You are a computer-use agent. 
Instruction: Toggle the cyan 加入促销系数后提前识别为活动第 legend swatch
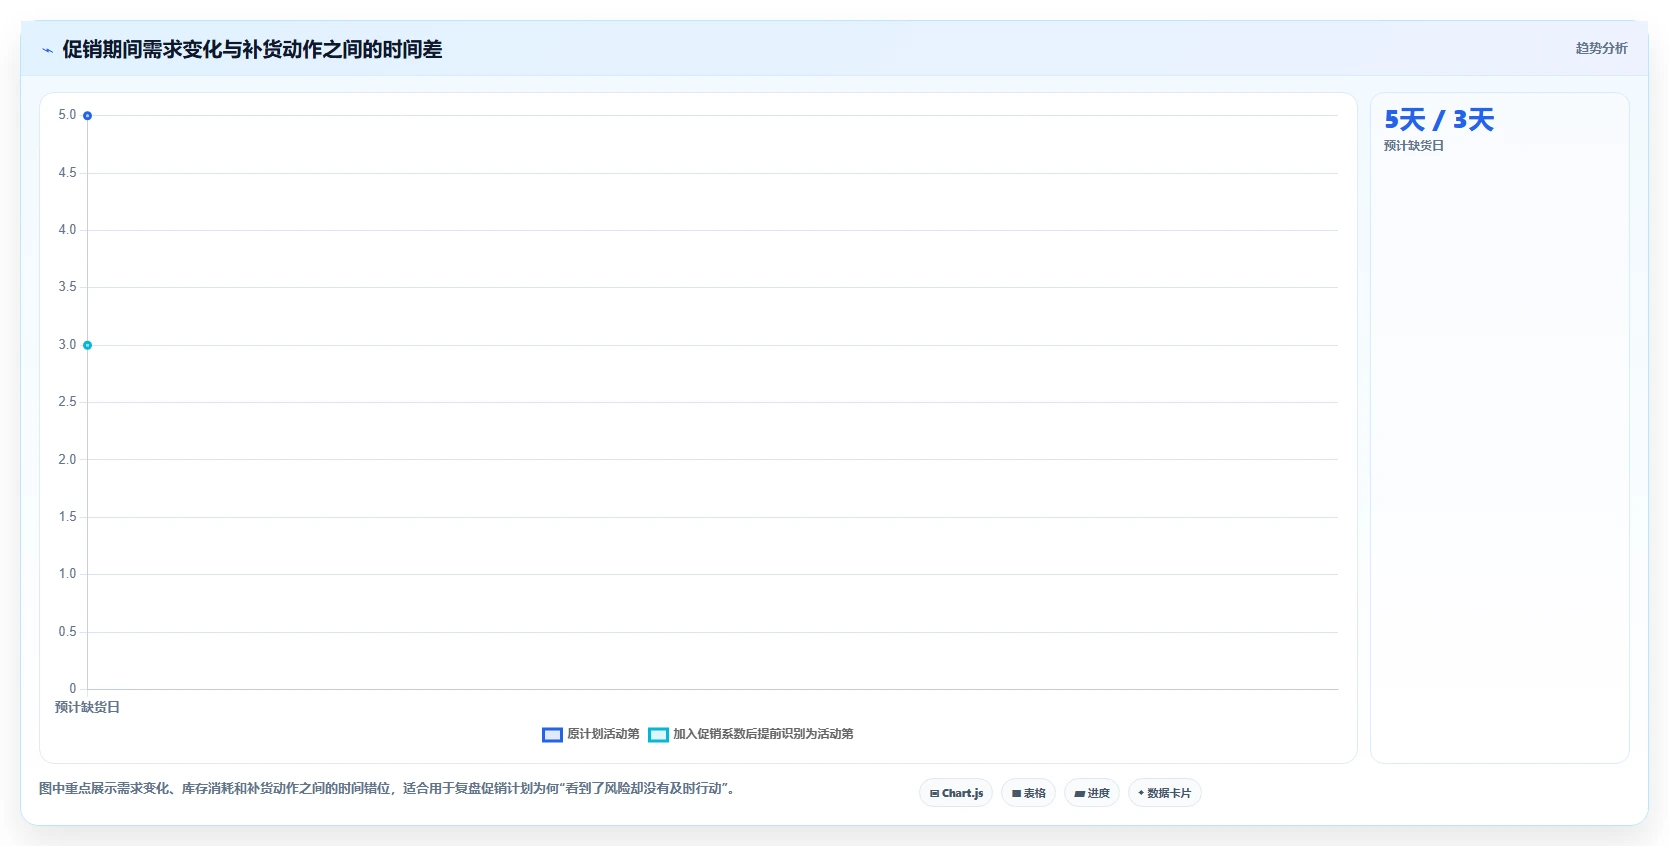pos(658,735)
